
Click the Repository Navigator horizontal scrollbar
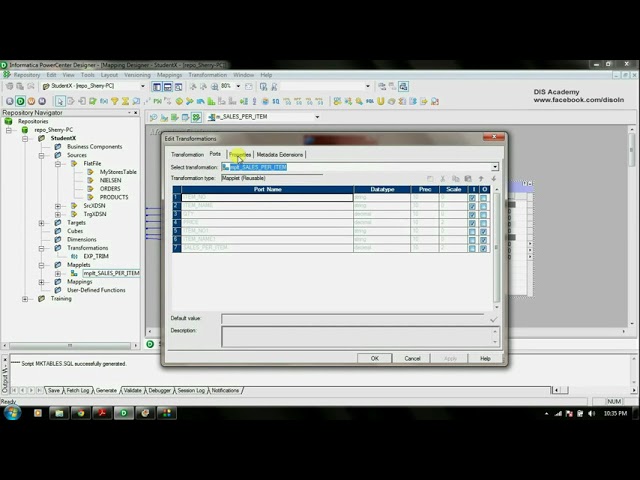(70, 346)
